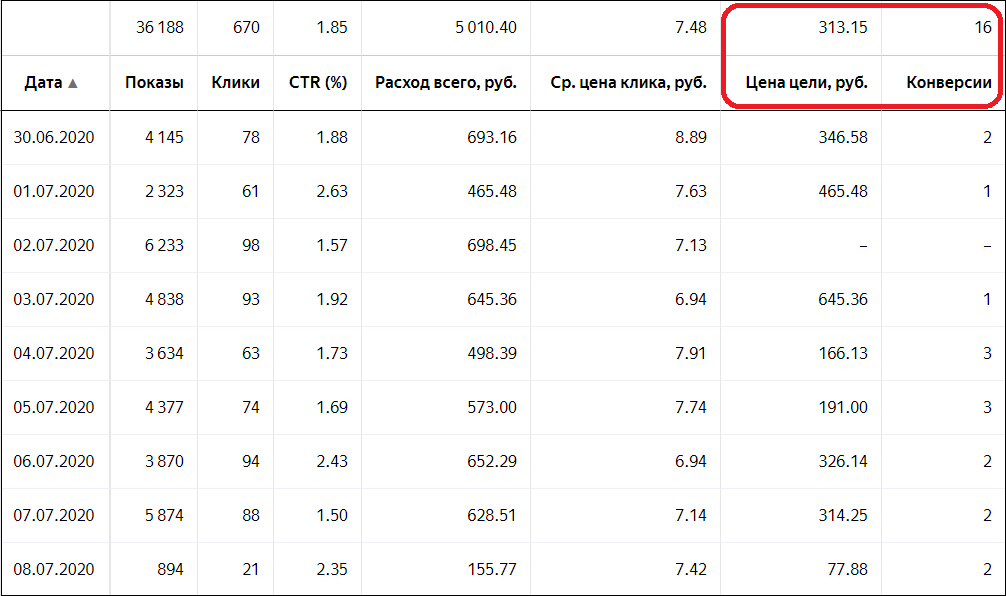
Task: Click the Цена цели, руб. header
Action: pos(806,83)
